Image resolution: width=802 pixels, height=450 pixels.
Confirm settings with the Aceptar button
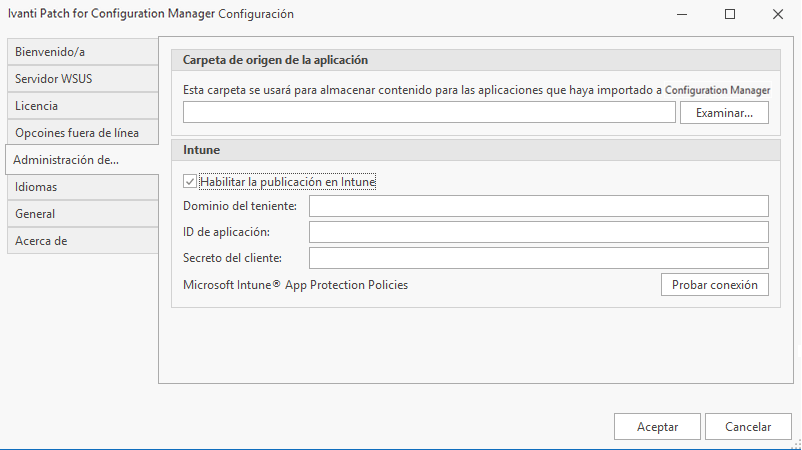click(x=657, y=426)
